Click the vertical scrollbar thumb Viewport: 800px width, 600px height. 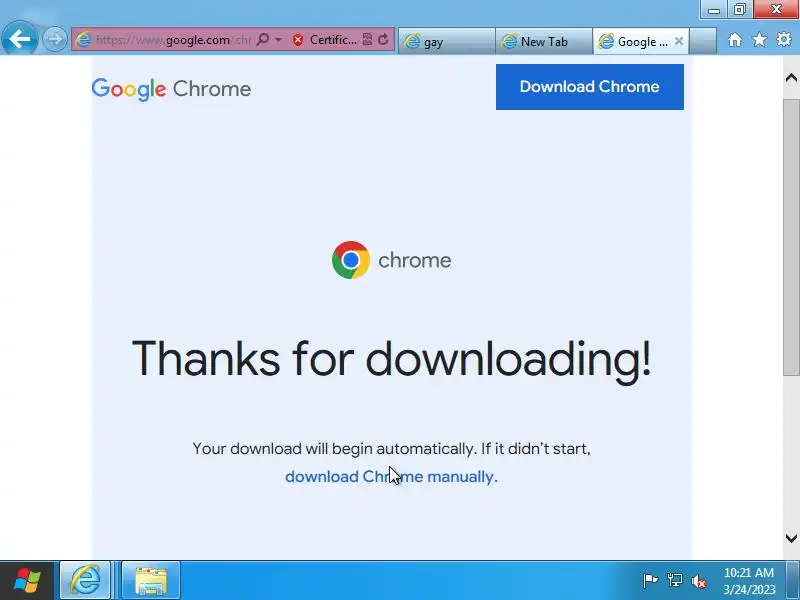coord(791,237)
